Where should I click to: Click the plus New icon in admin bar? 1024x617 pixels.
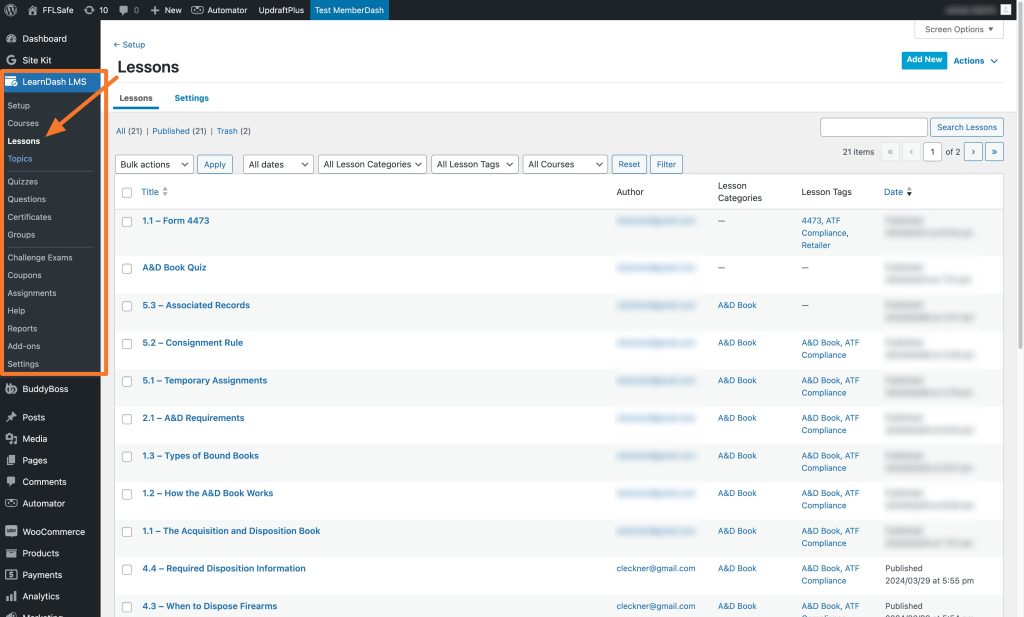click(x=155, y=10)
